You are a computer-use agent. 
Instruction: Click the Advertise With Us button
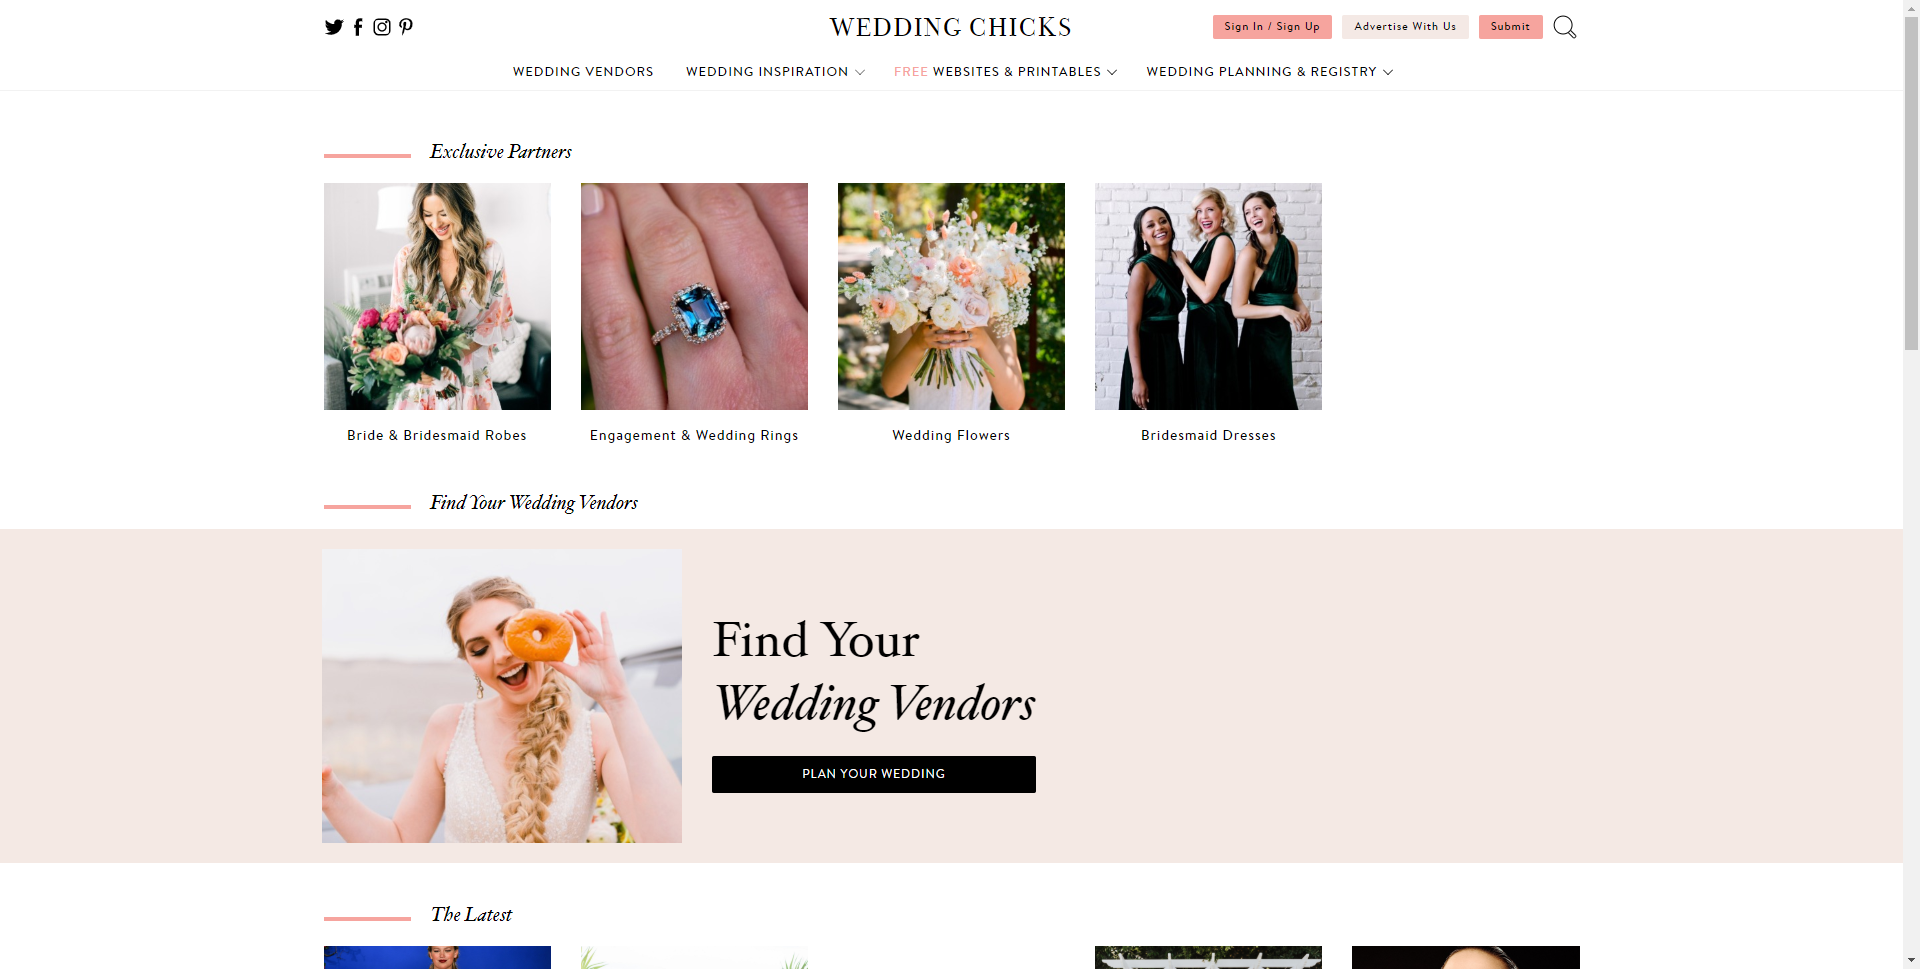tap(1405, 27)
